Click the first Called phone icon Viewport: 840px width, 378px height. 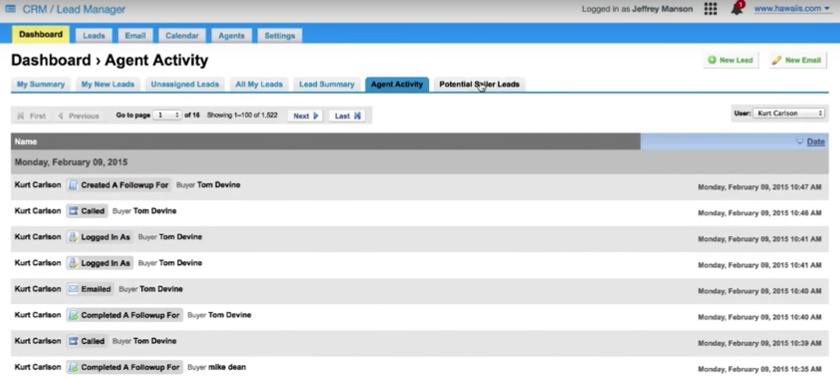click(x=73, y=211)
